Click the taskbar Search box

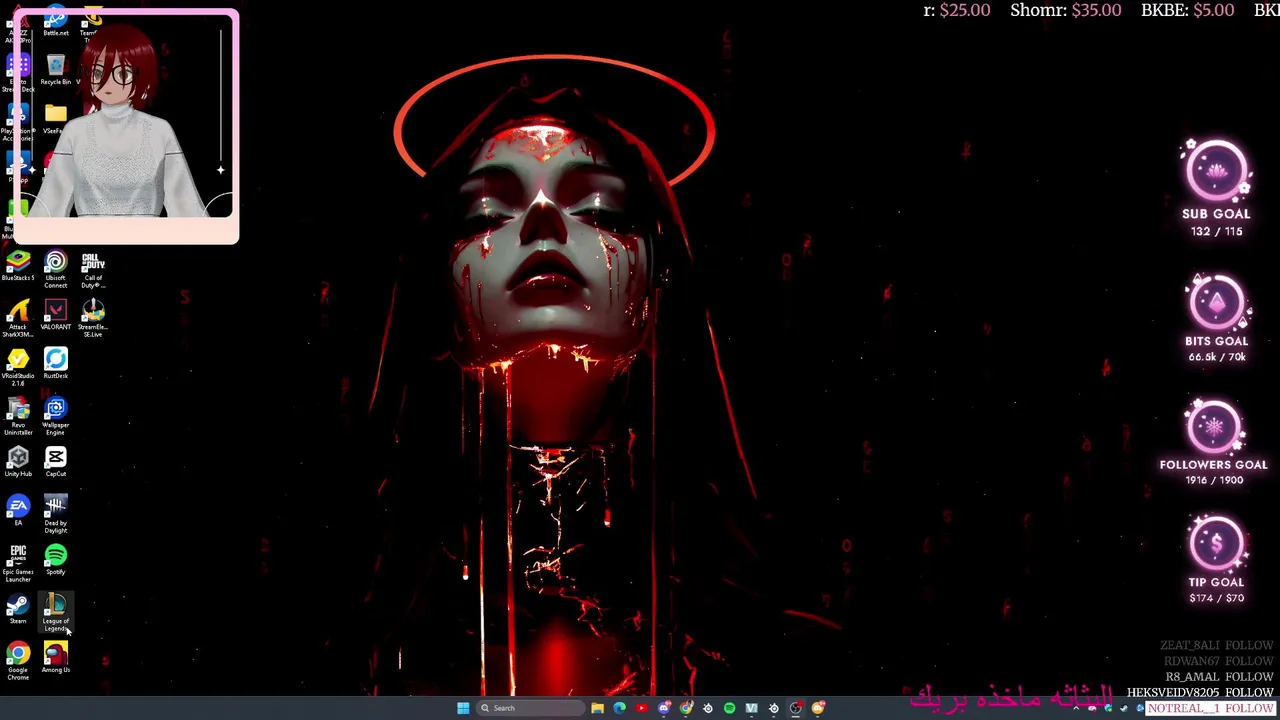530,708
